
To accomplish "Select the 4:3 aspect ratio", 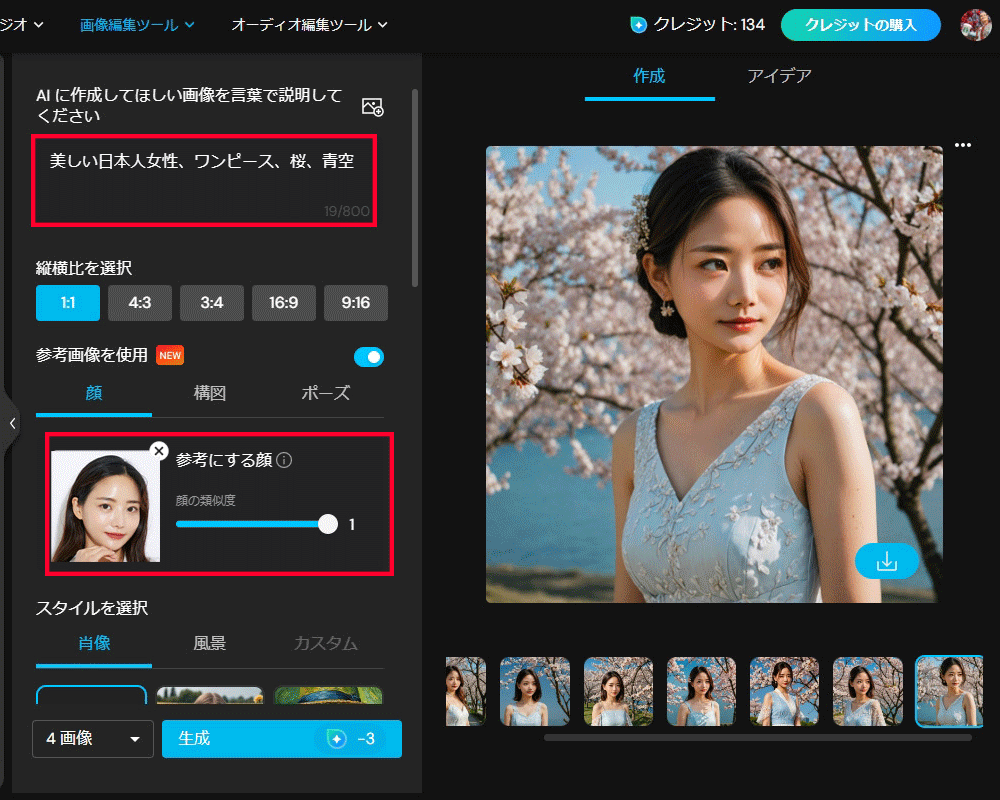I will coord(140,302).
